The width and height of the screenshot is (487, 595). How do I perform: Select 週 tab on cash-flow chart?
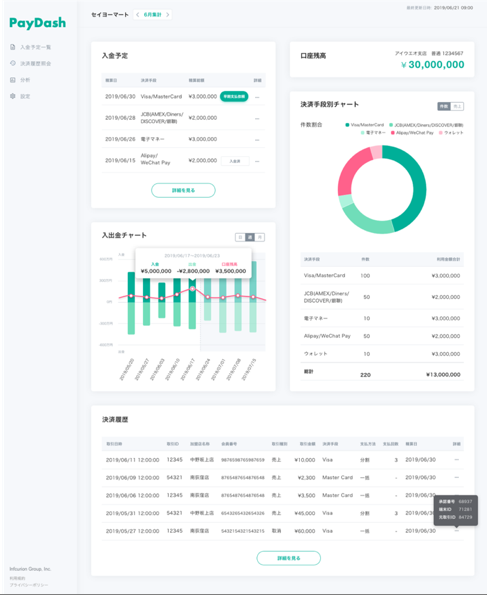click(250, 237)
